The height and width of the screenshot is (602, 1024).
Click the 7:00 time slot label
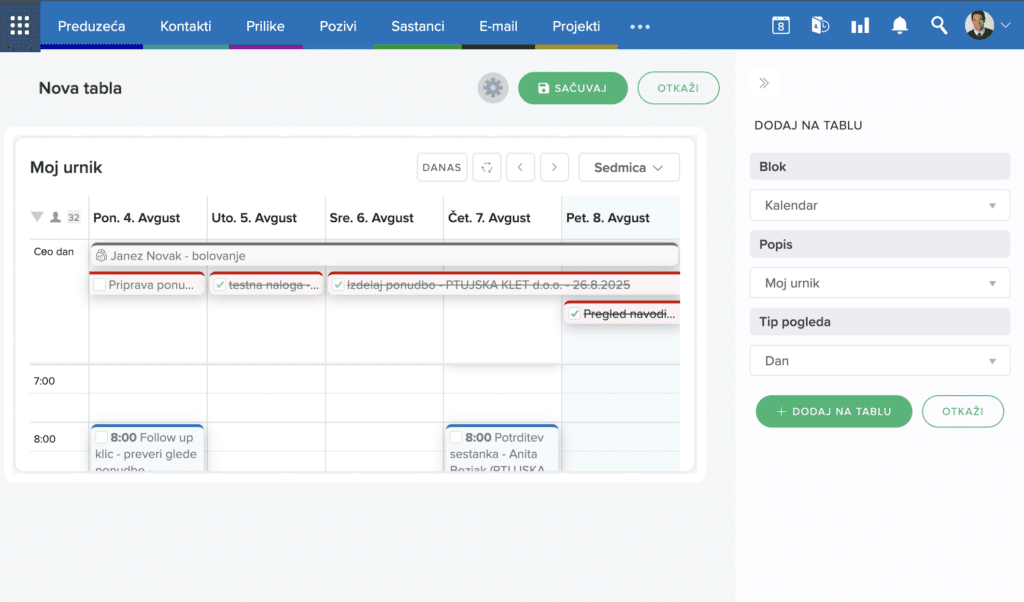click(x=44, y=381)
